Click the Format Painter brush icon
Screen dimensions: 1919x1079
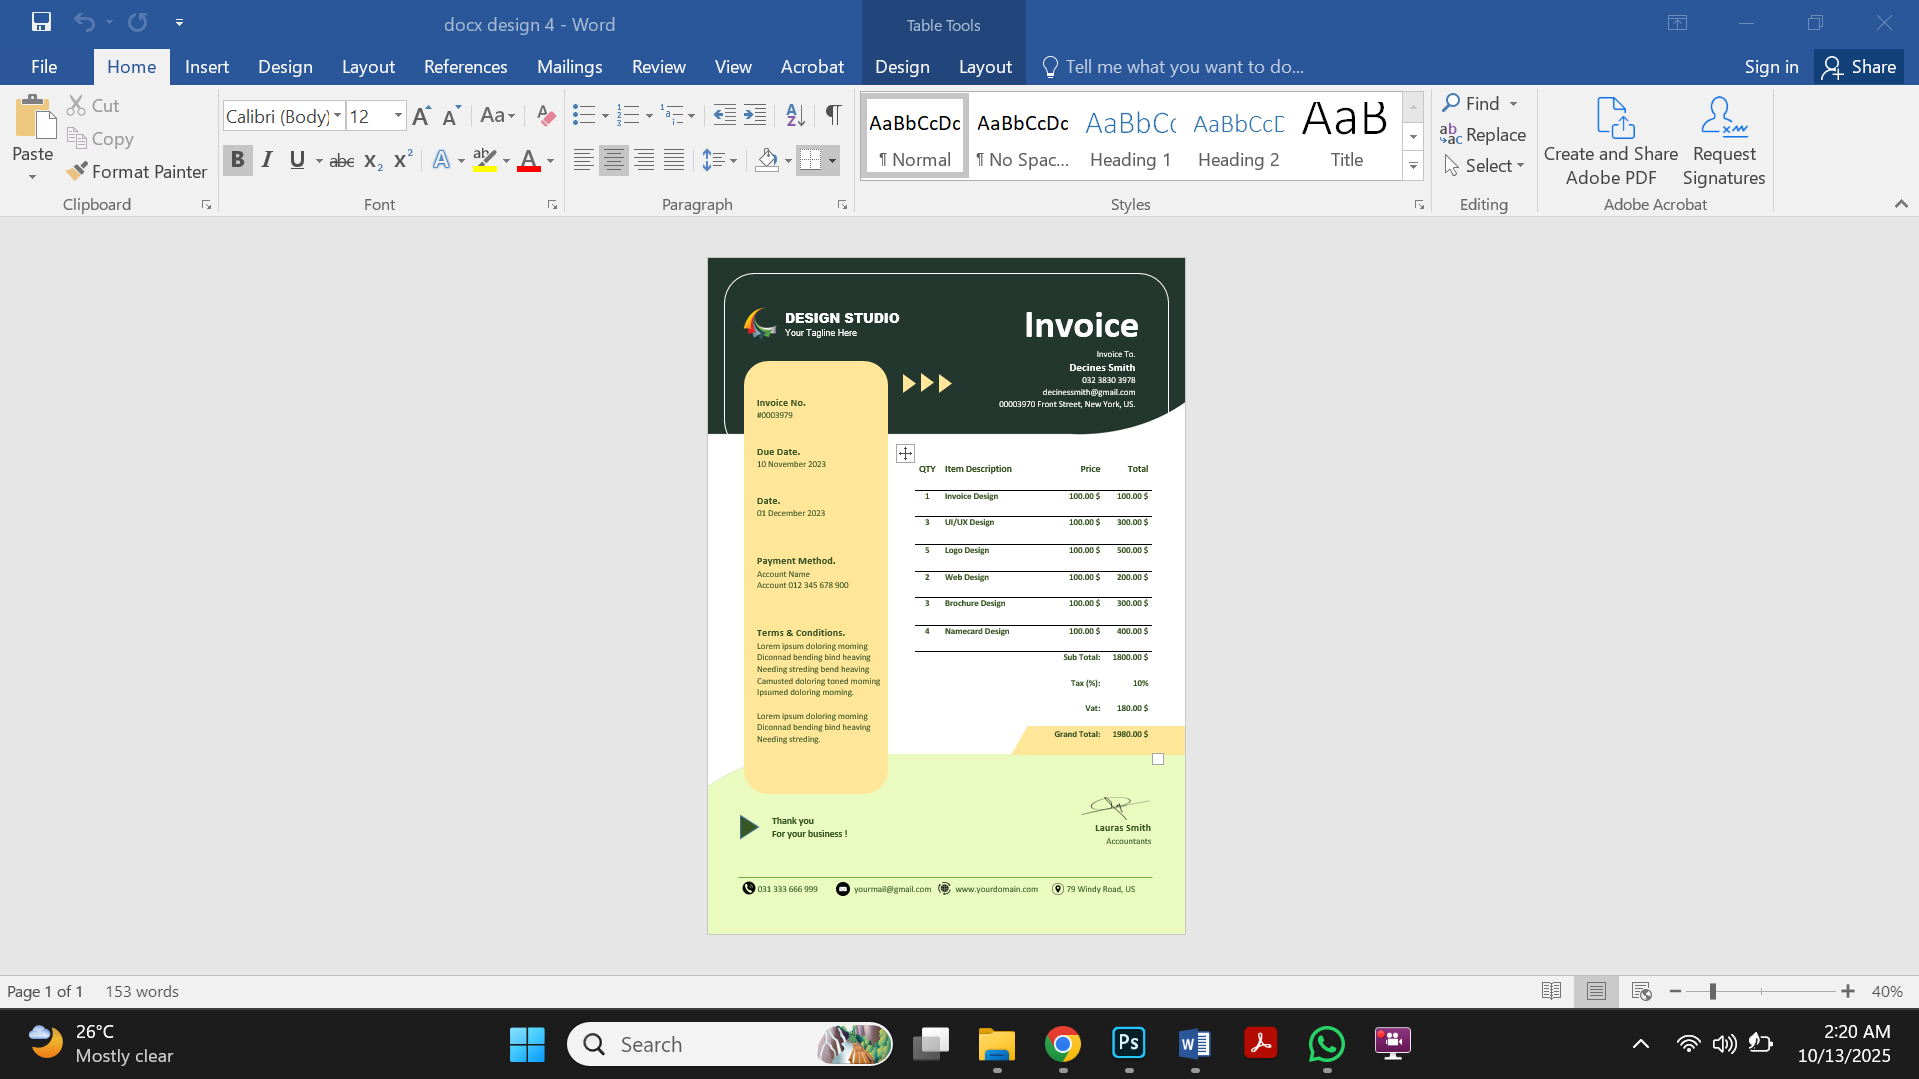[x=77, y=172]
